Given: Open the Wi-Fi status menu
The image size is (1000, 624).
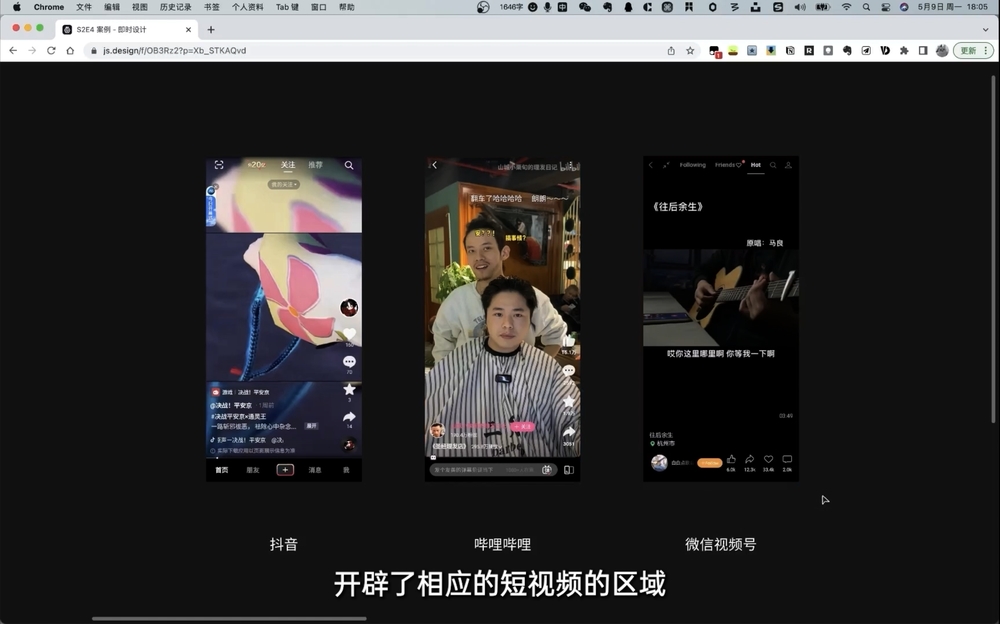Looking at the screenshot, I should click(846, 7).
